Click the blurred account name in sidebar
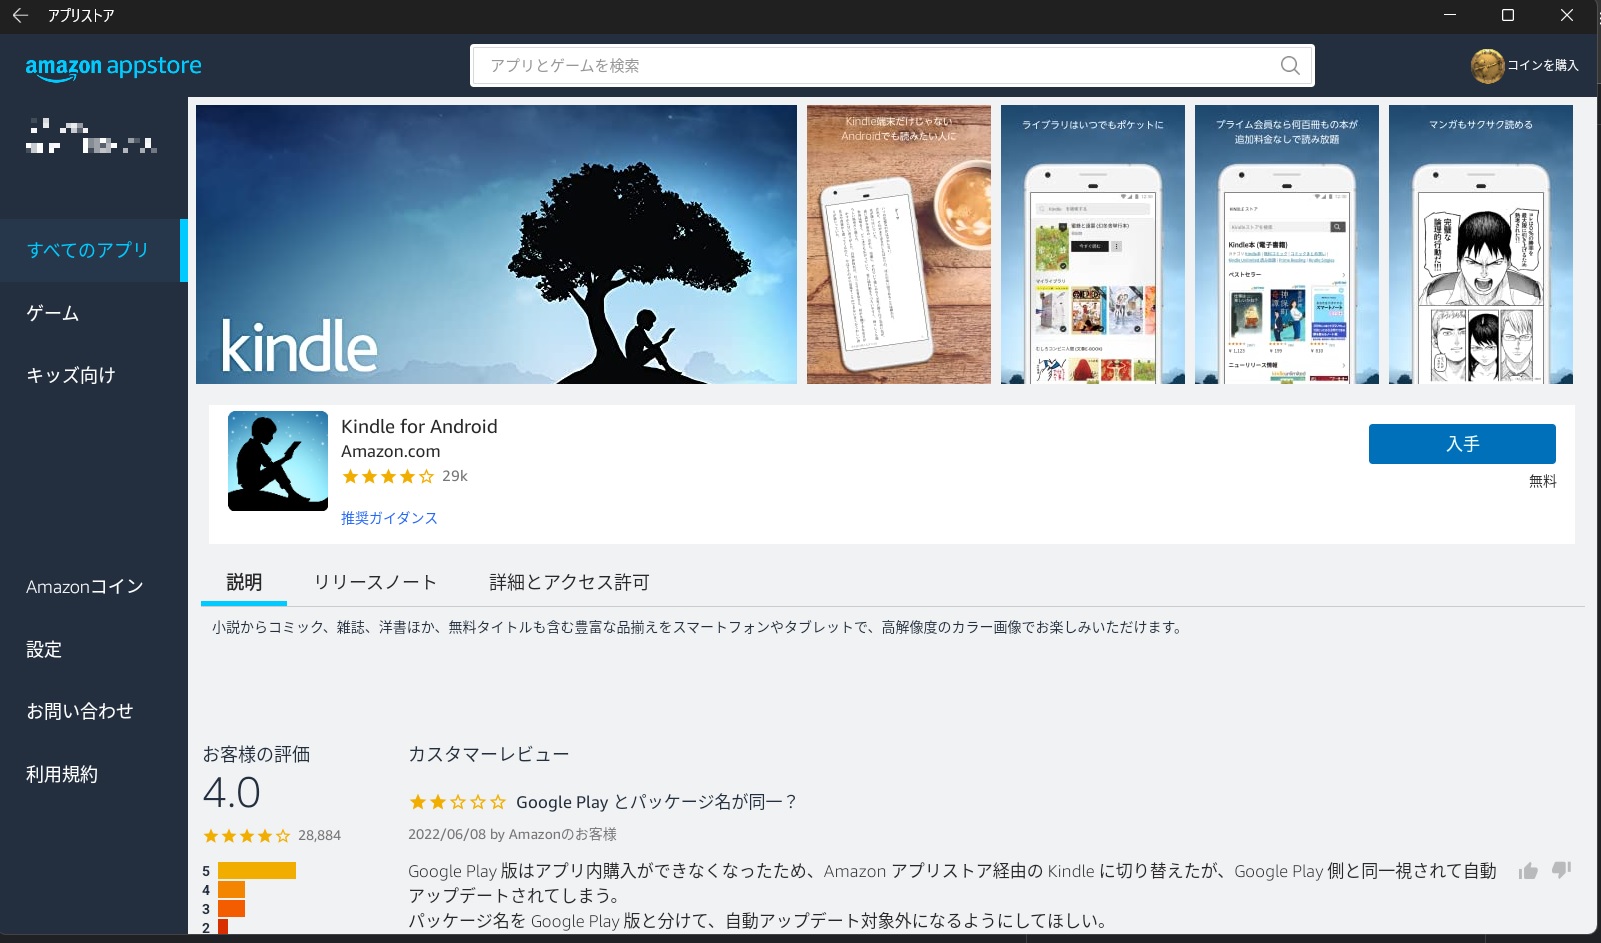 pyautogui.click(x=92, y=137)
